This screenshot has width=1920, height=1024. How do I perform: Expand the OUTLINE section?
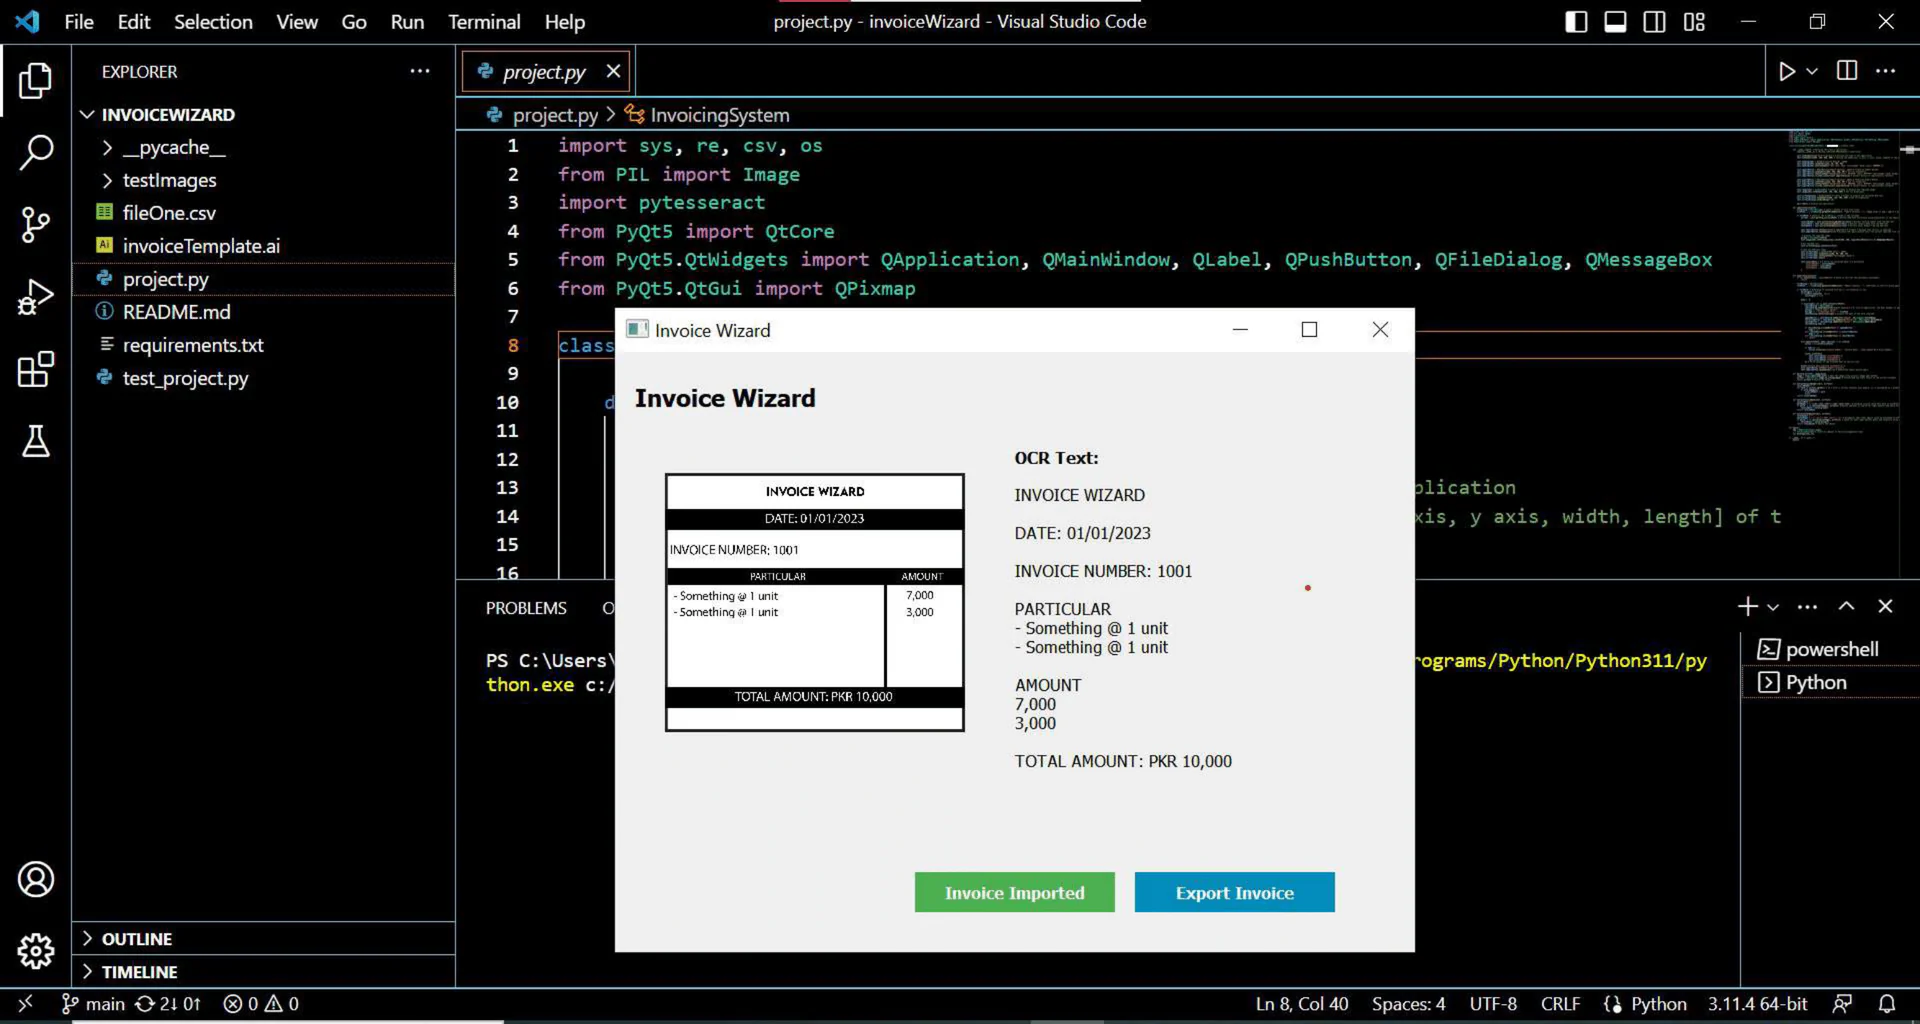tap(87, 938)
